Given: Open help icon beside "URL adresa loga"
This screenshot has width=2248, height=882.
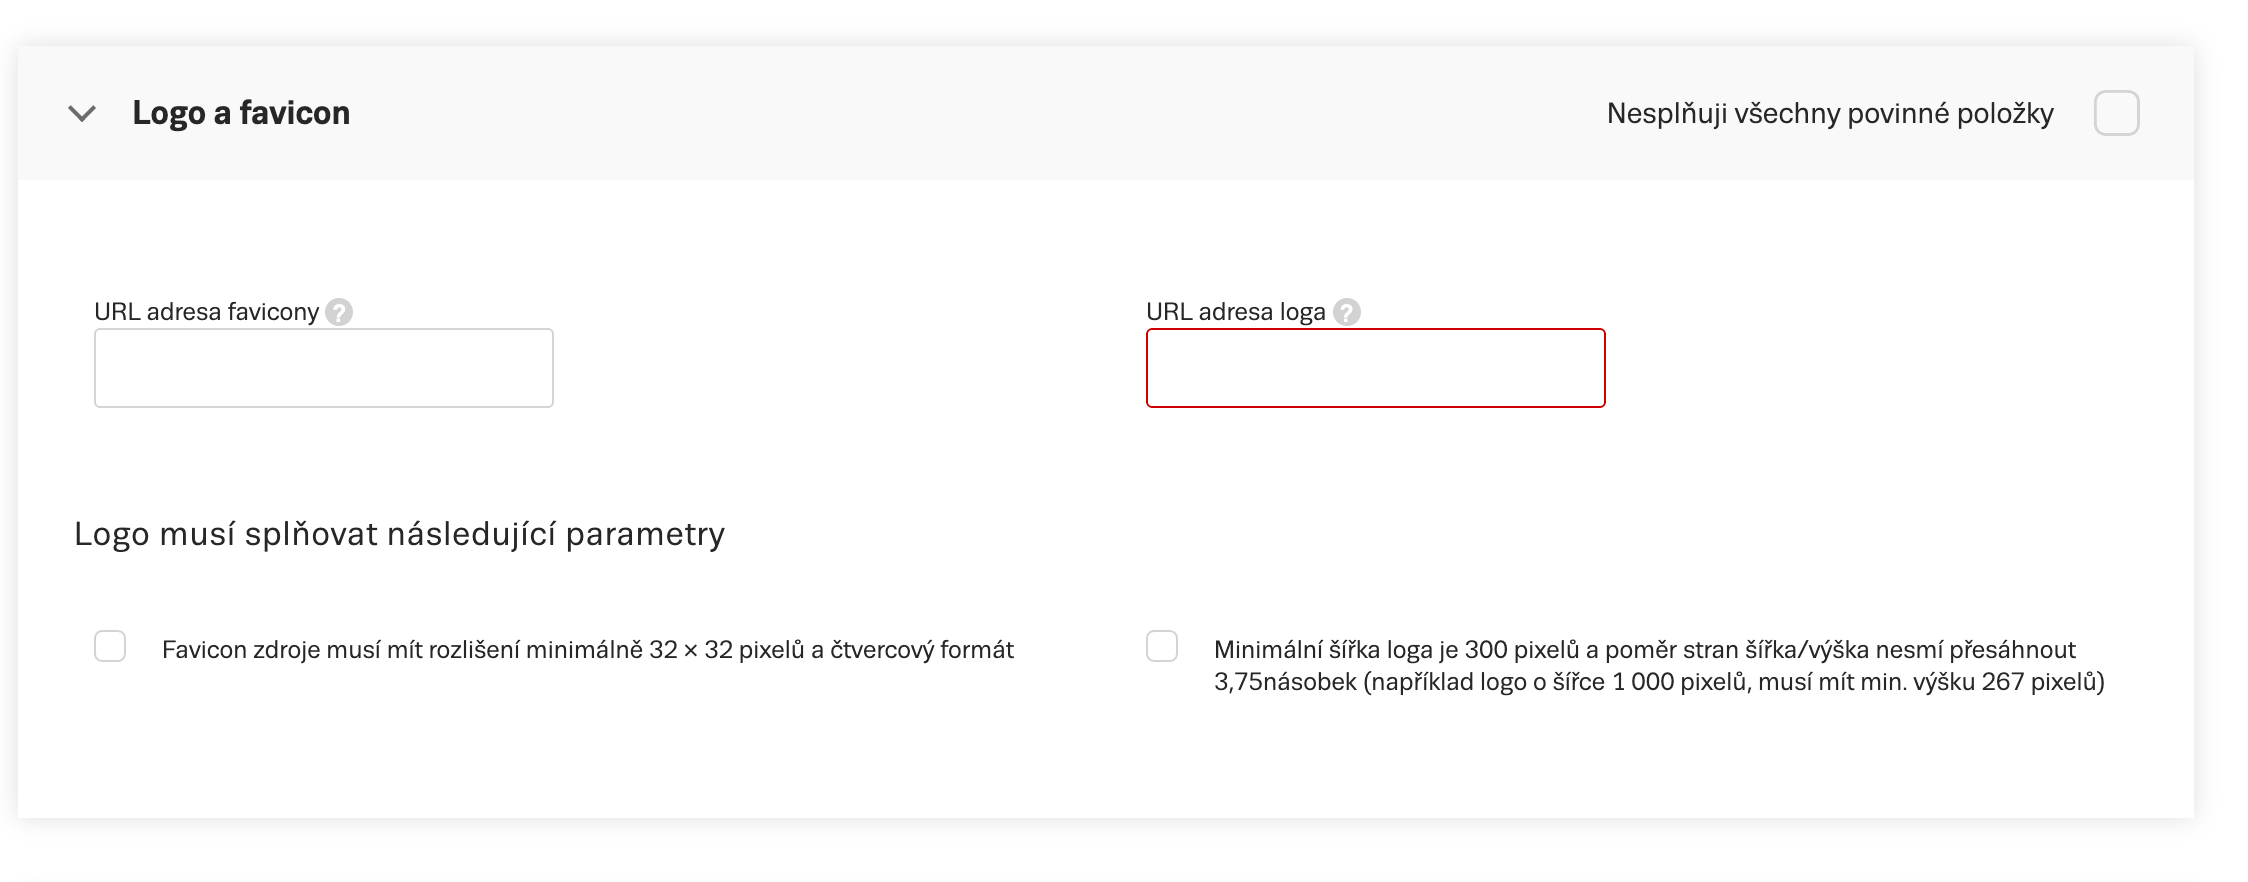Looking at the screenshot, I should (1347, 313).
